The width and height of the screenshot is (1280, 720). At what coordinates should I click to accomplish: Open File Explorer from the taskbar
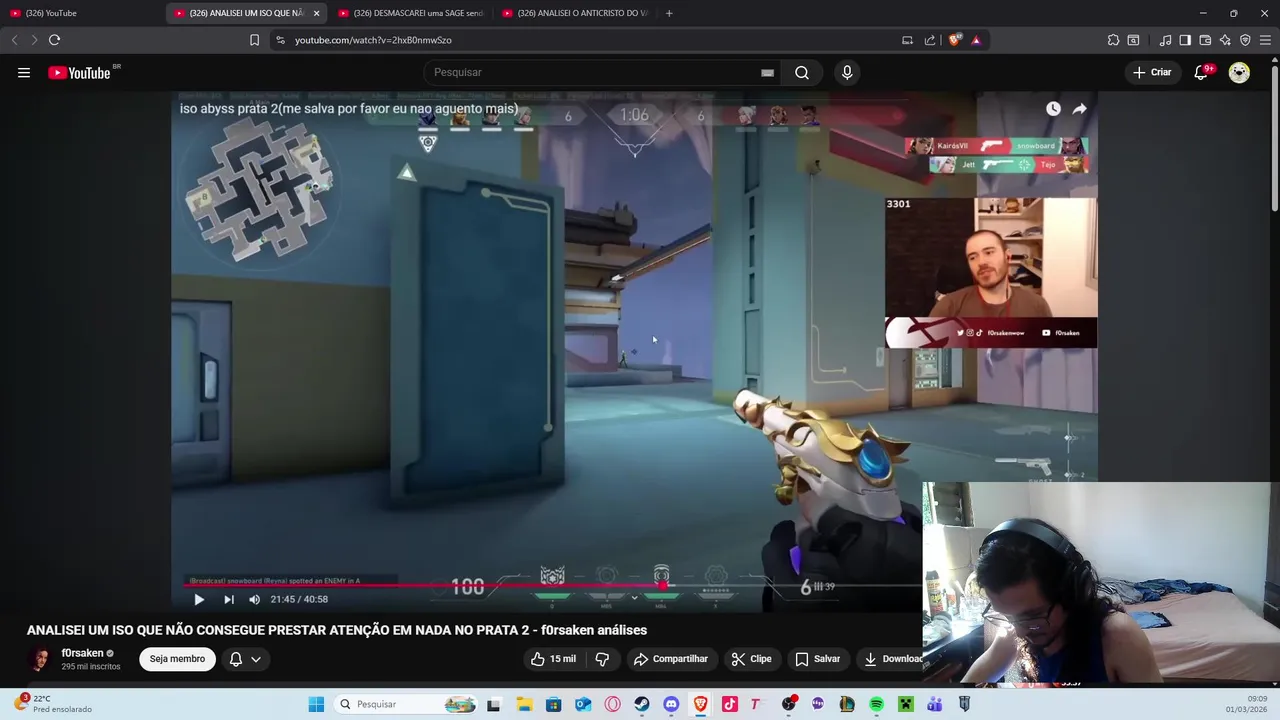[524, 704]
